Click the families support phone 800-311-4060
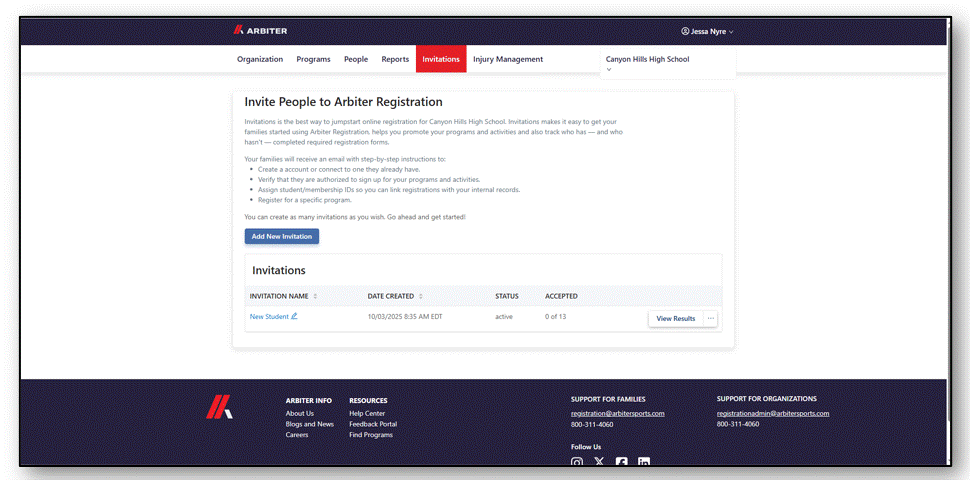The image size is (970, 480). click(592, 424)
